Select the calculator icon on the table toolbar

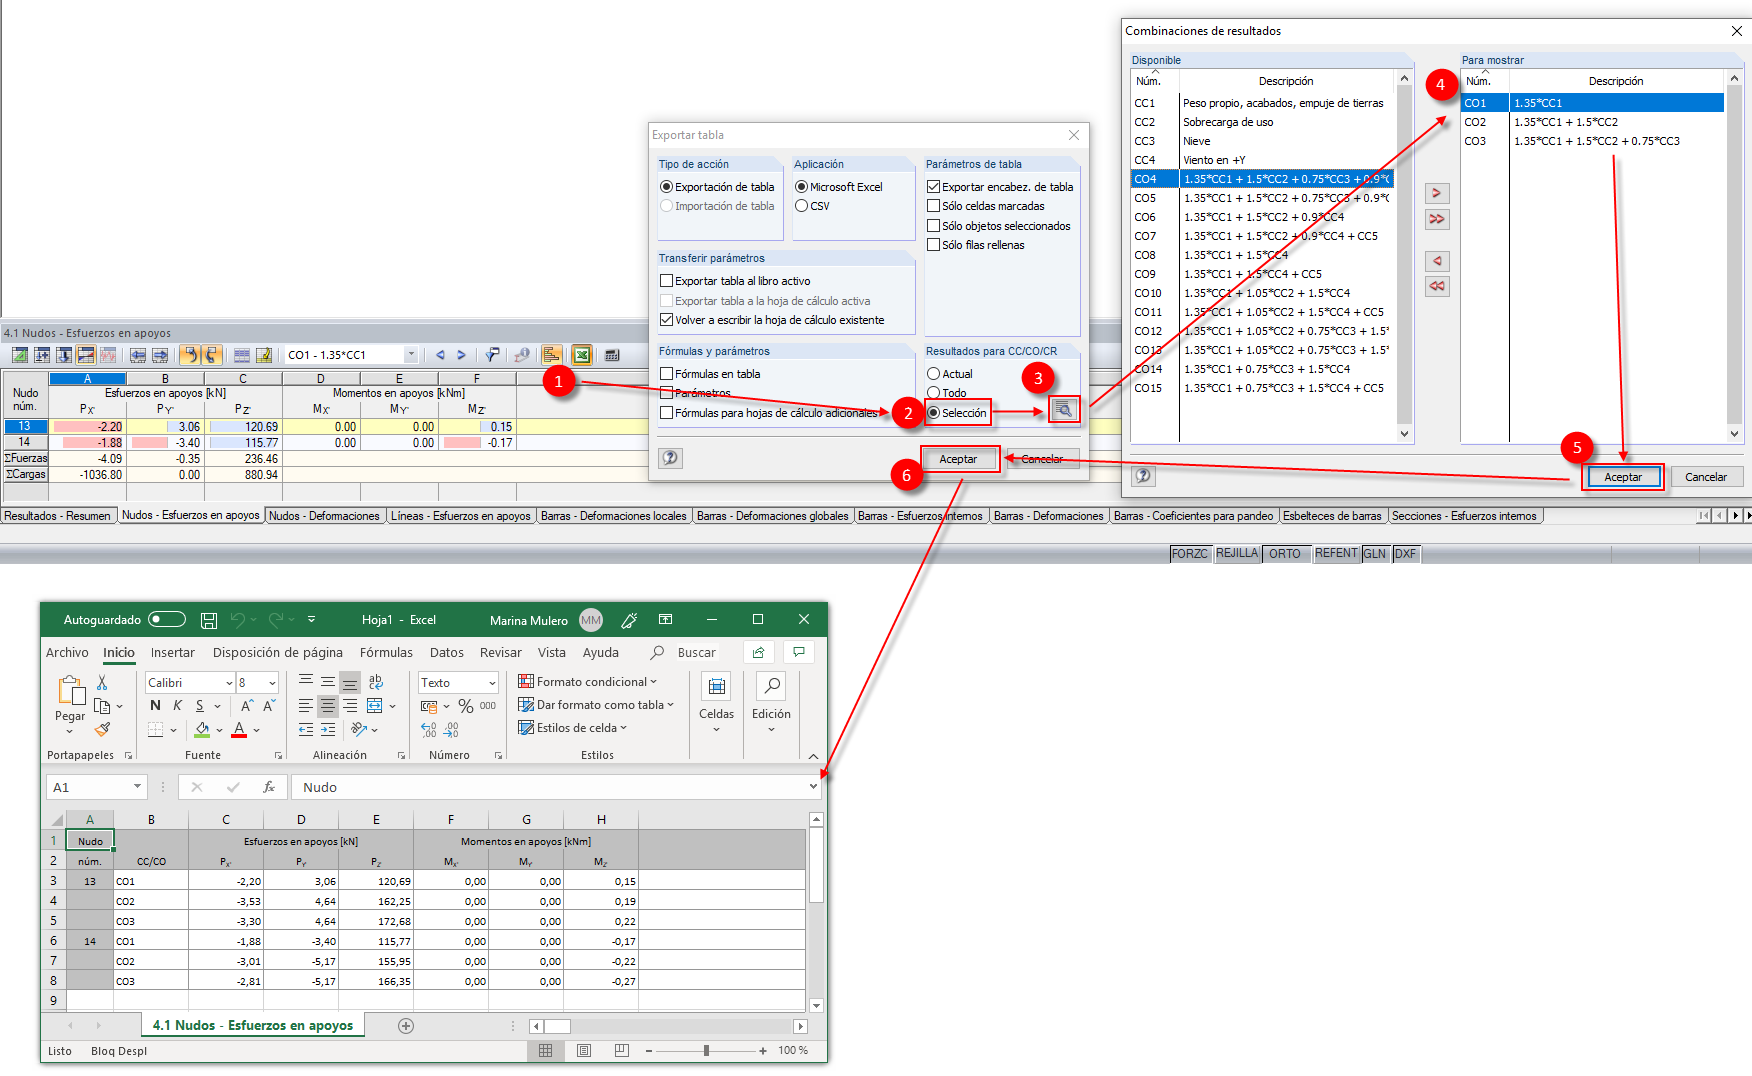(612, 354)
